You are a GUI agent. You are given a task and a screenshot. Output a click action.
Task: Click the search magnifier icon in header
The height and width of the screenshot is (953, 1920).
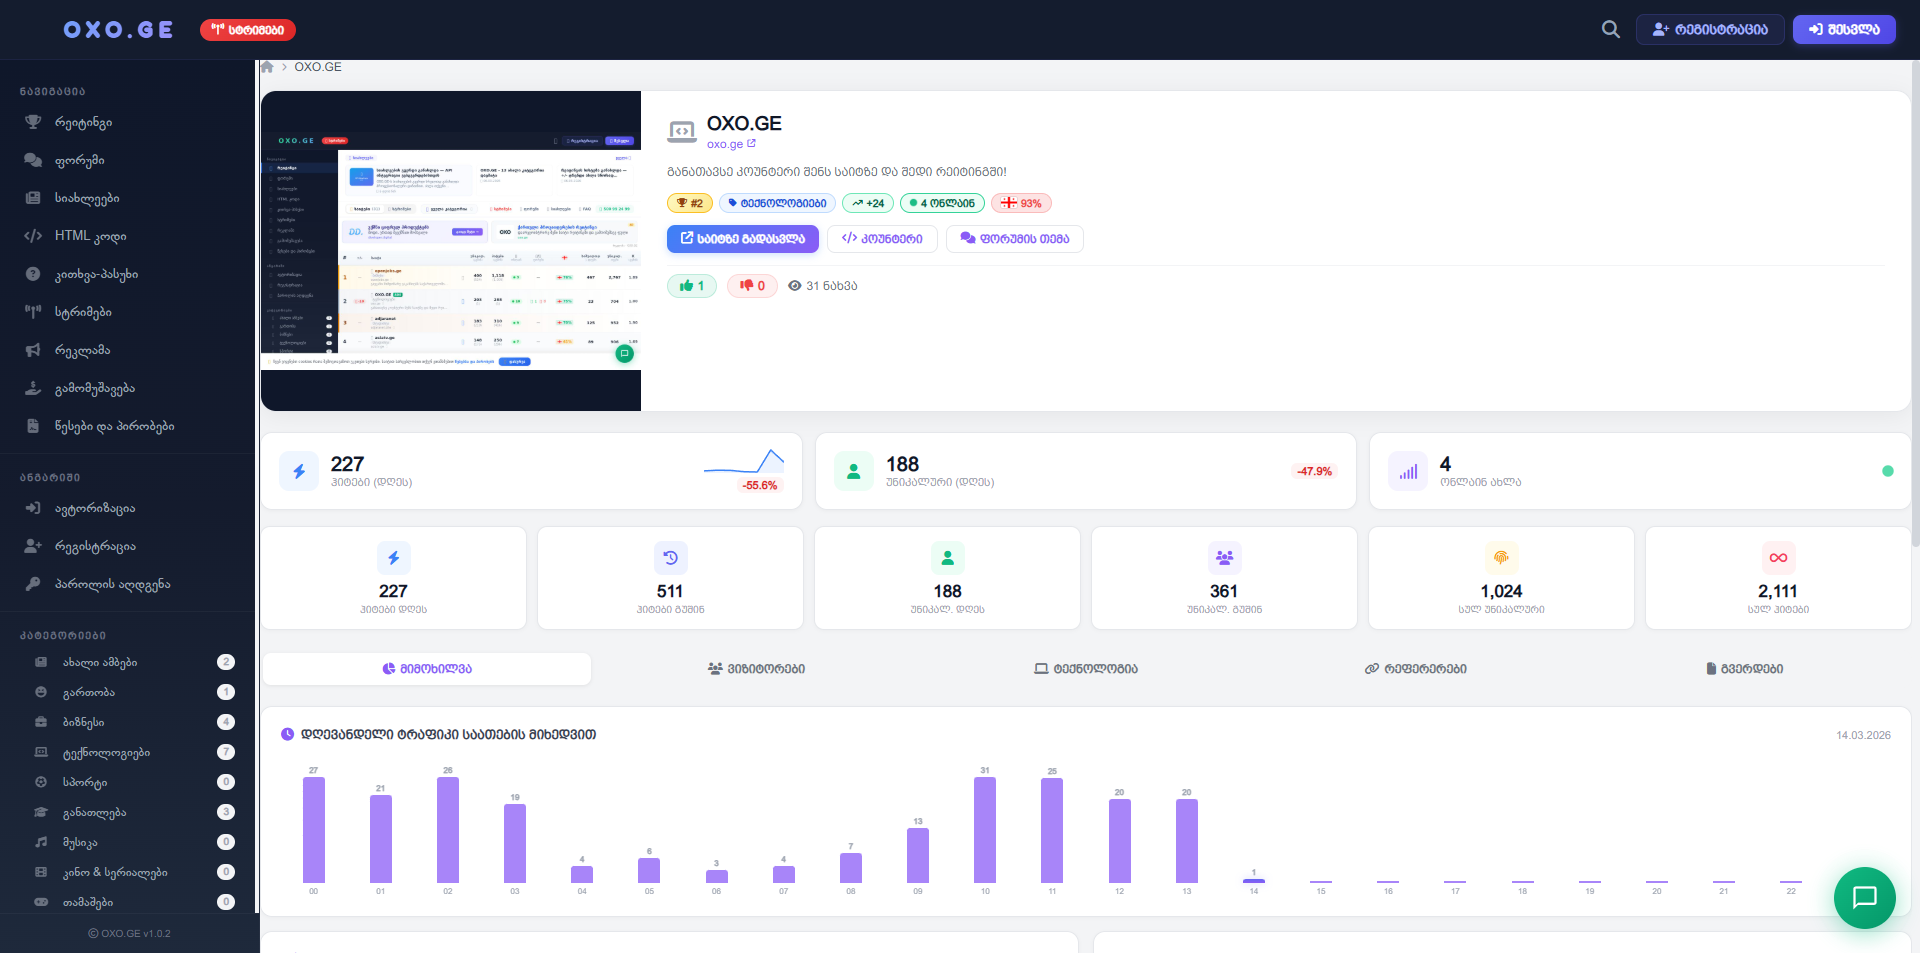pos(1610,30)
